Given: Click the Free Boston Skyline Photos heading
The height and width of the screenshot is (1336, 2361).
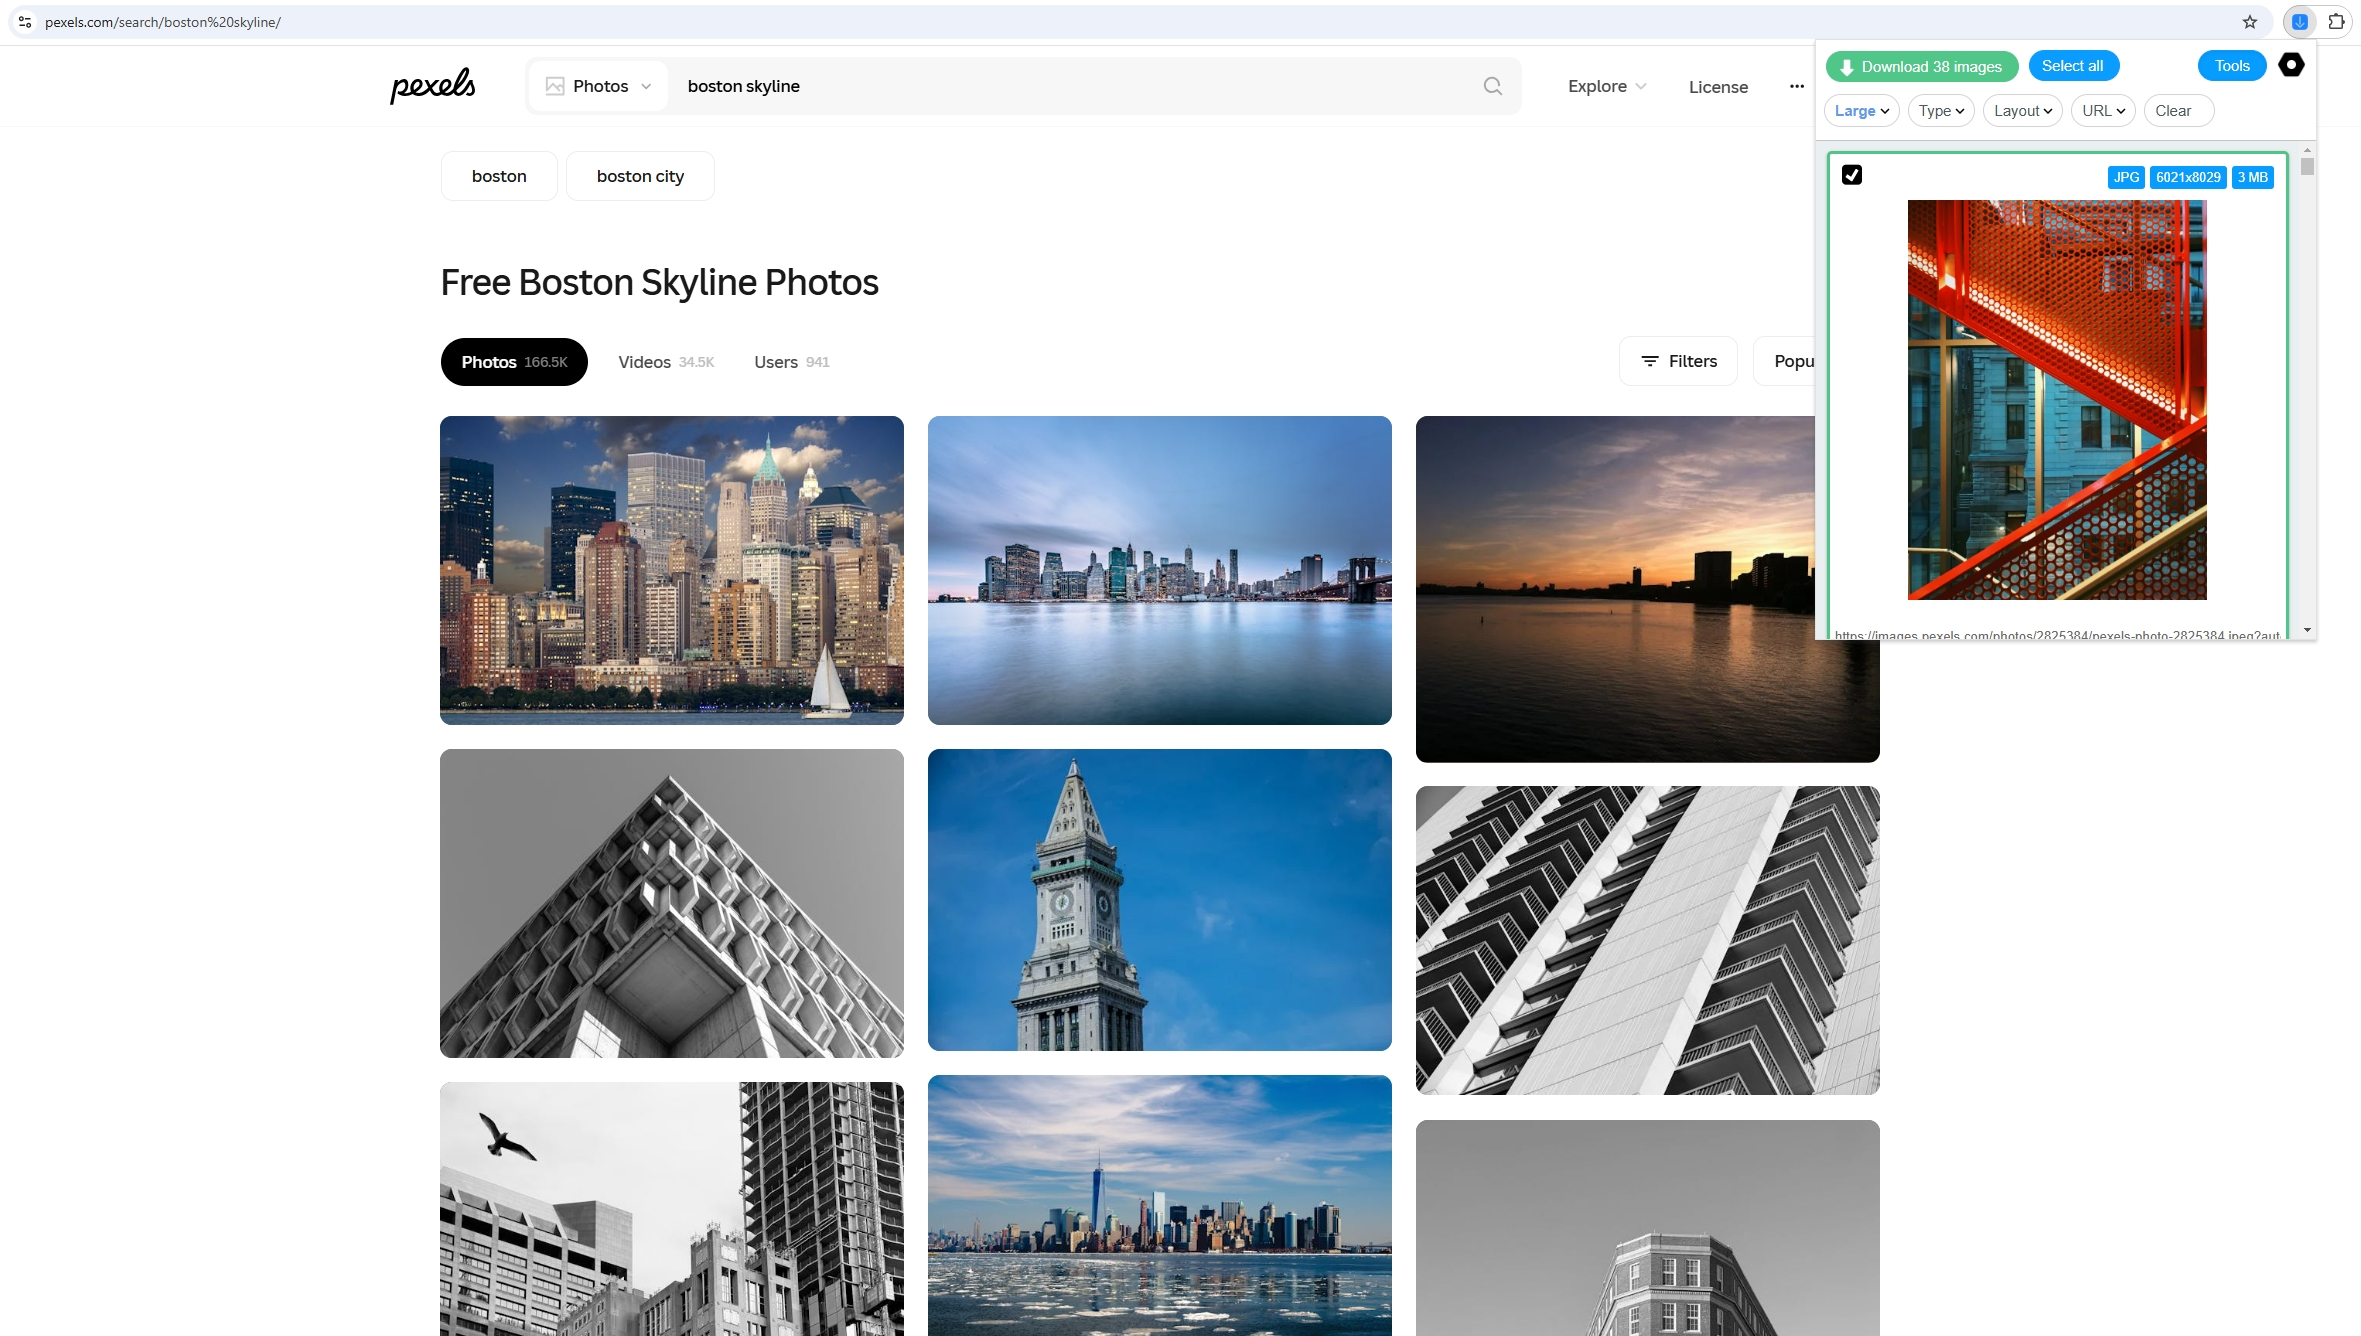Looking at the screenshot, I should coord(659,283).
